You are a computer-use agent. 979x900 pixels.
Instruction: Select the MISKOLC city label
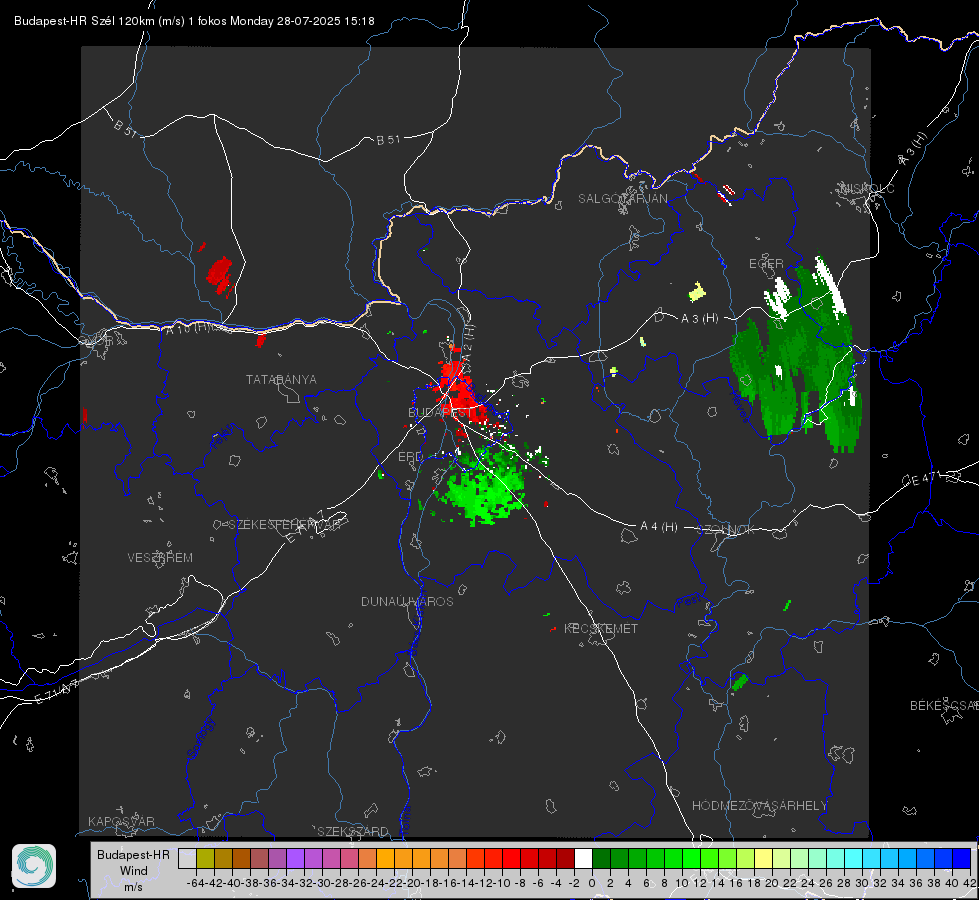[x=868, y=188]
